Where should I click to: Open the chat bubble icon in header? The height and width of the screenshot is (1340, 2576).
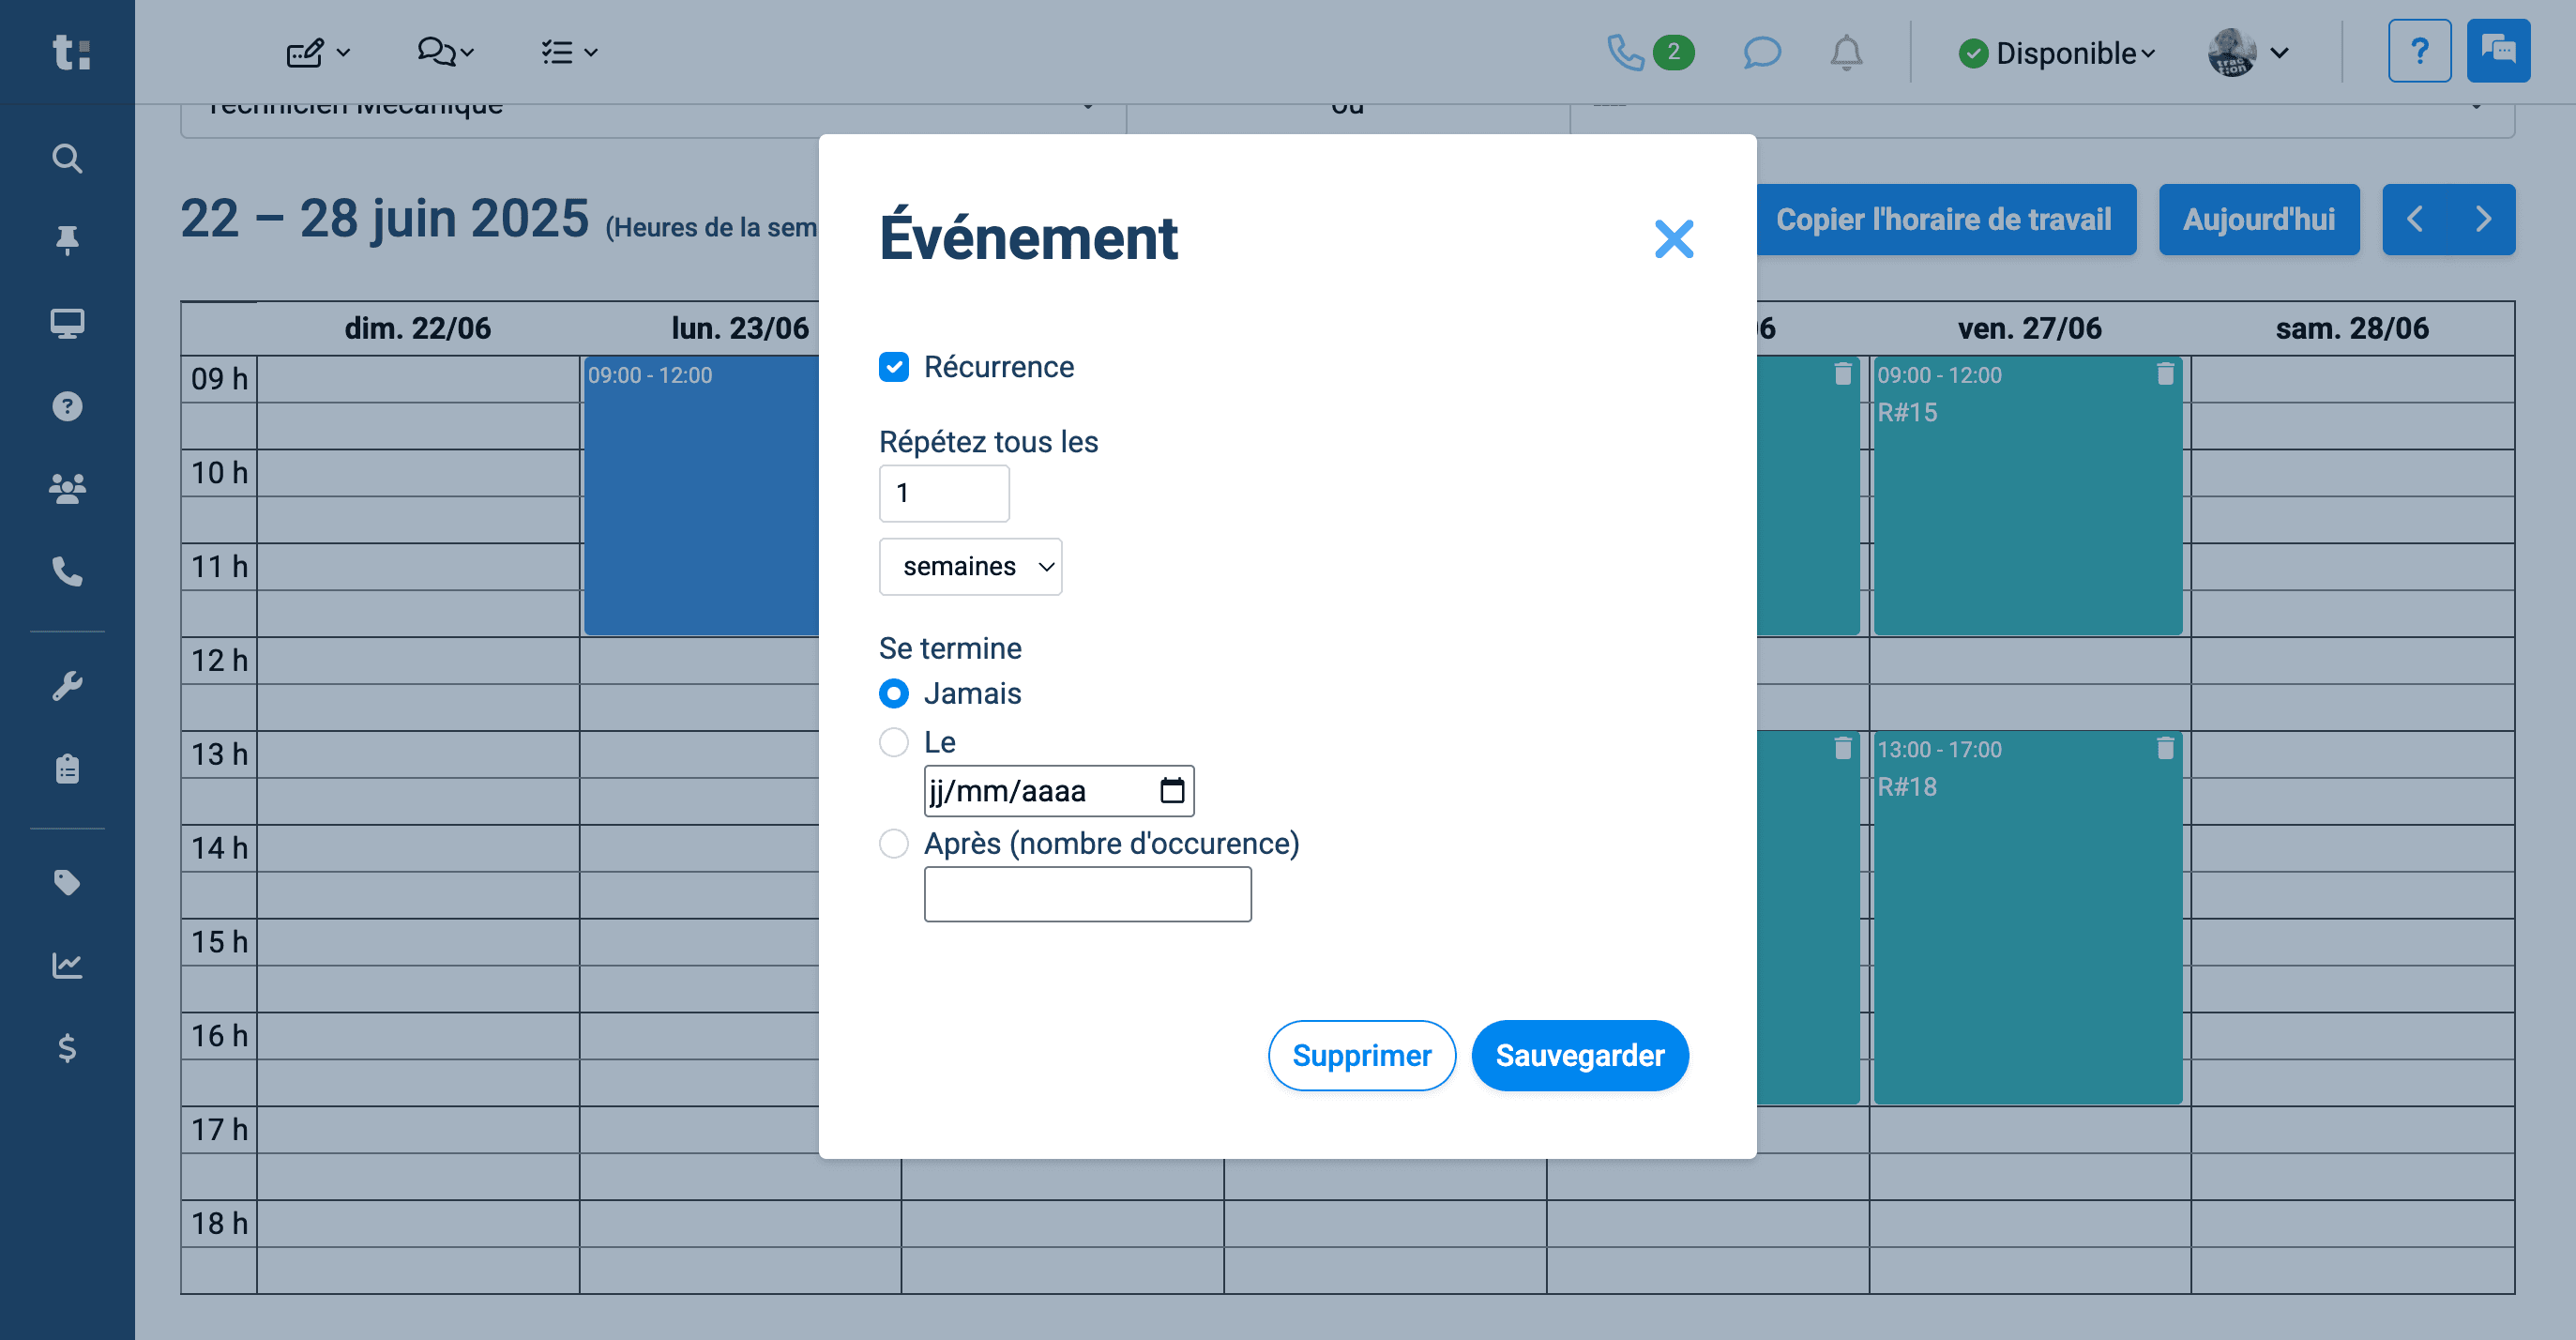tap(1762, 52)
